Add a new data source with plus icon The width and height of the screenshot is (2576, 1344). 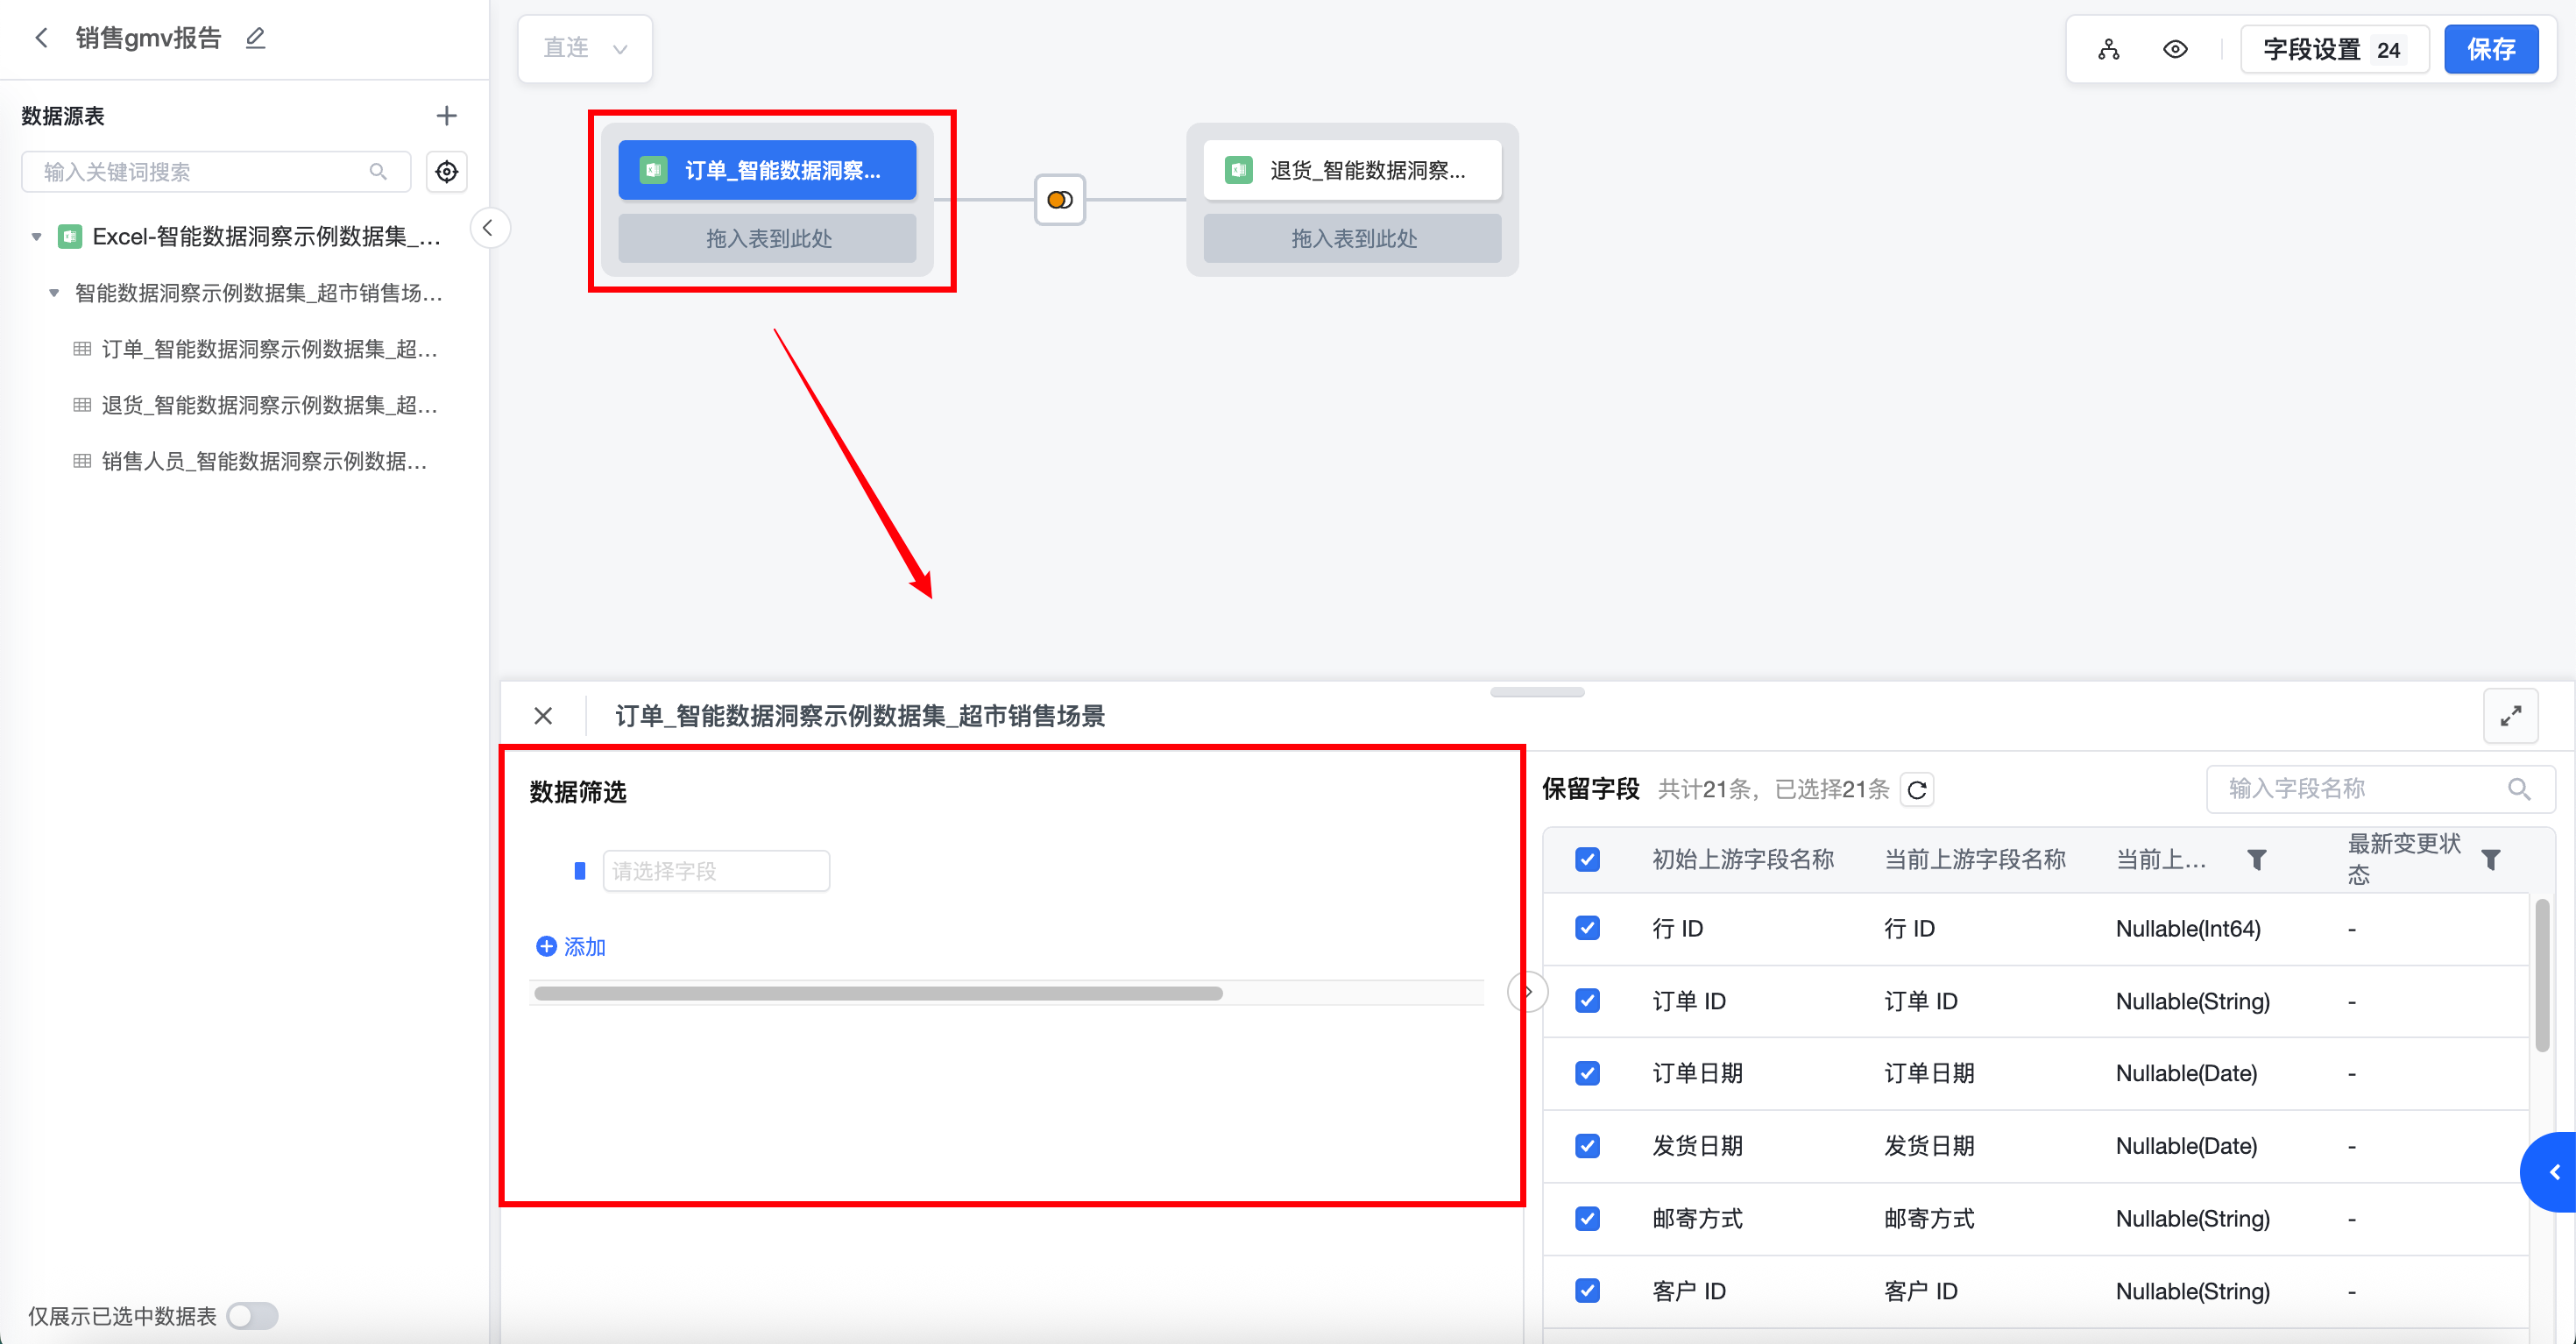click(x=446, y=116)
